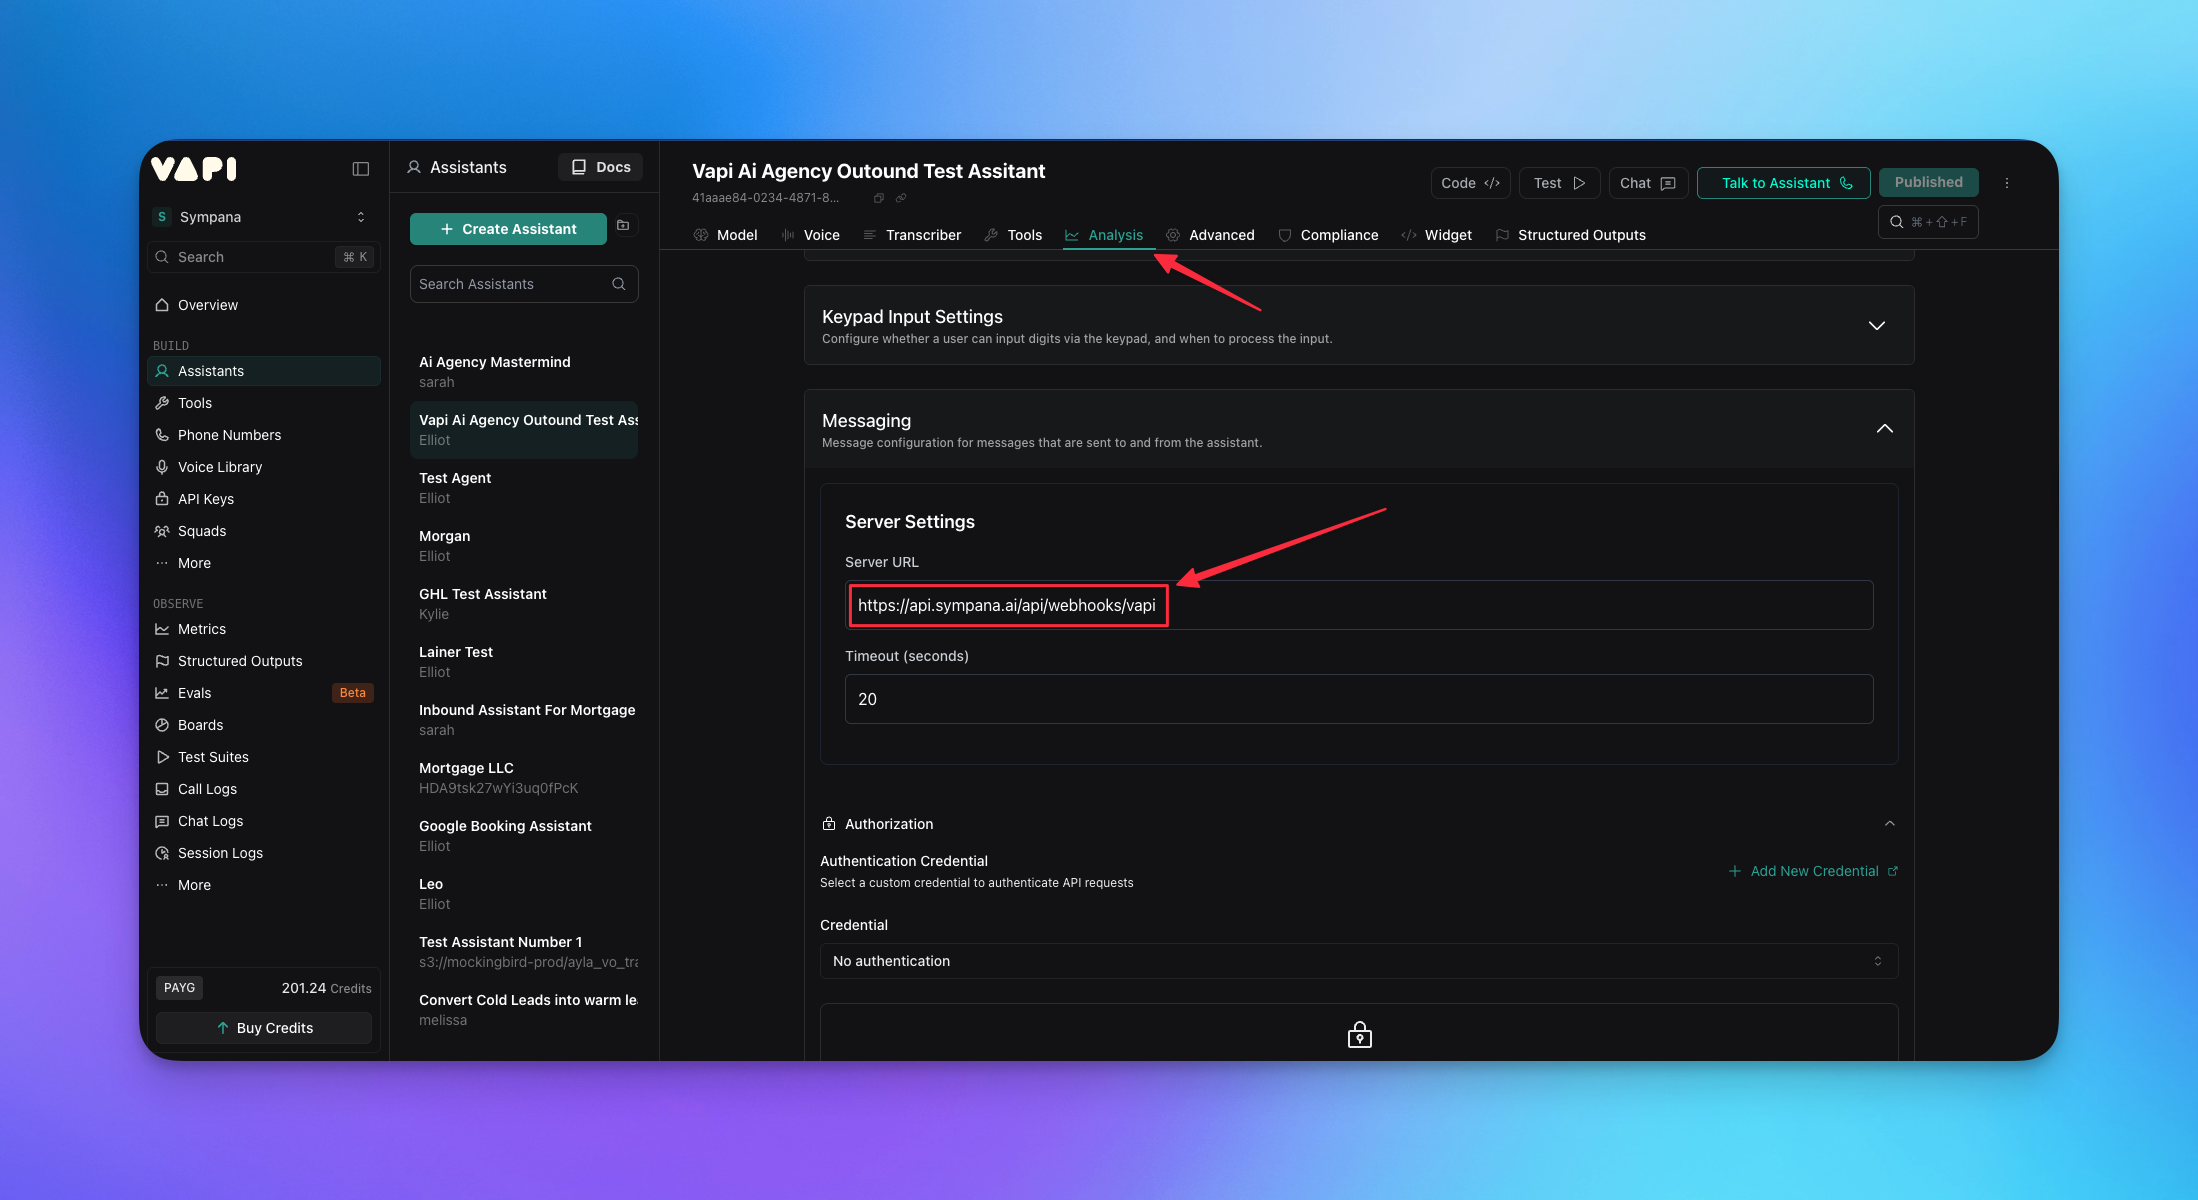
Task: Select Leo assistant
Action: click(x=524, y=894)
